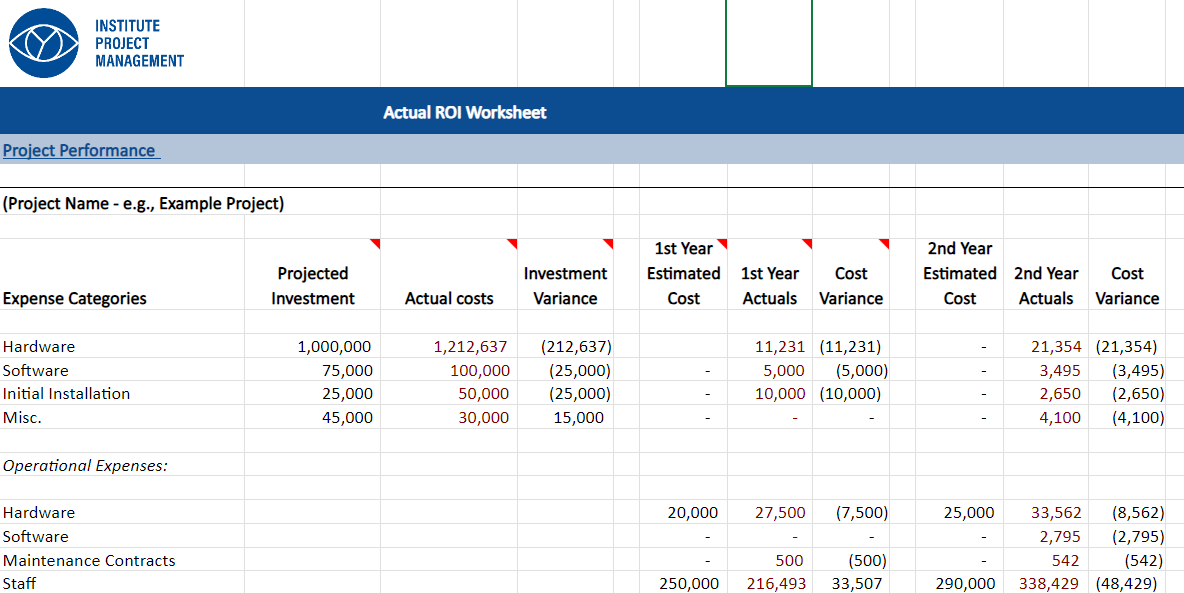Select the Investment Variance column header
Image resolution: width=1184 pixels, height=593 pixels.
[565, 286]
